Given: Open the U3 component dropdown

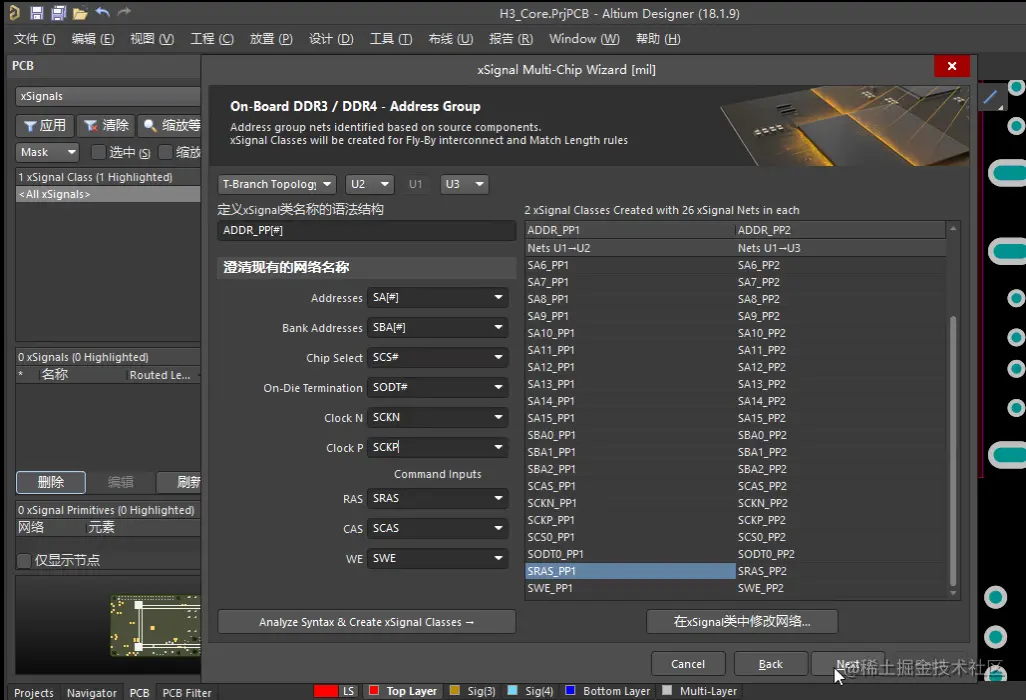Looking at the screenshot, I should pyautogui.click(x=465, y=184).
